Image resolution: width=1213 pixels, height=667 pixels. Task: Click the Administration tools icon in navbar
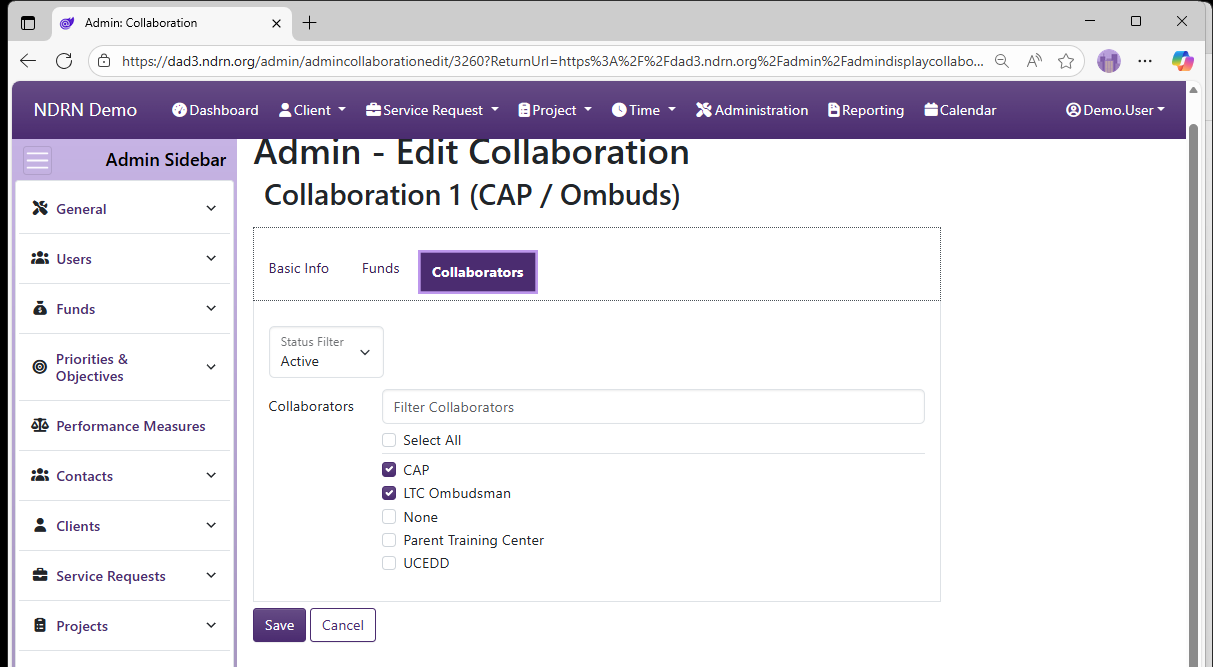703,110
